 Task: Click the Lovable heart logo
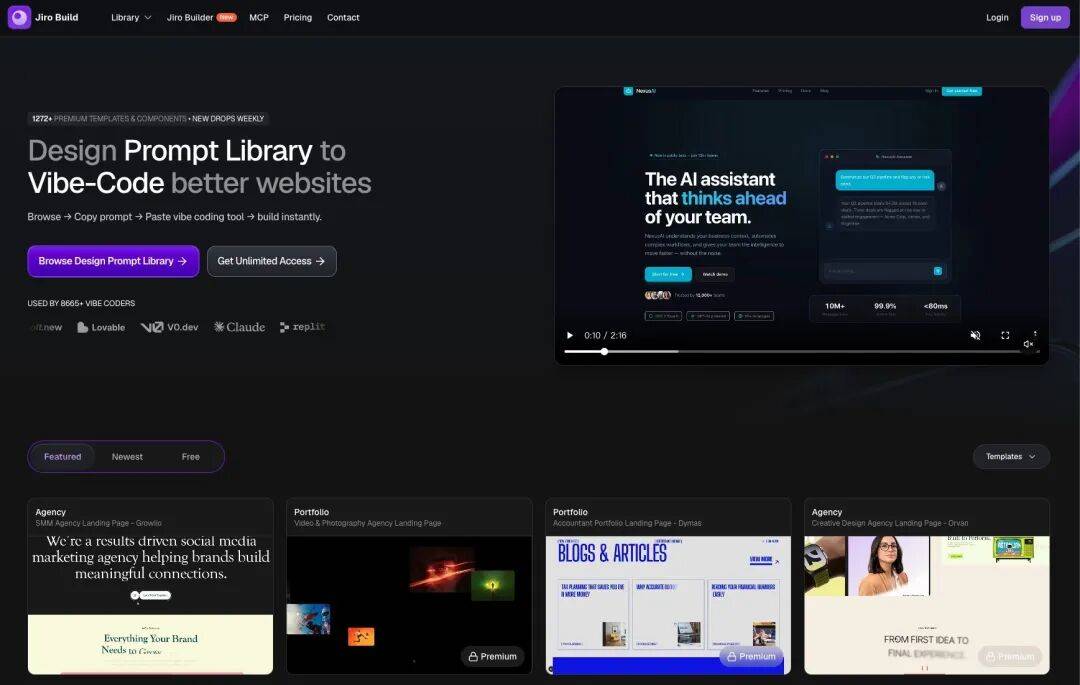[x=83, y=327]
